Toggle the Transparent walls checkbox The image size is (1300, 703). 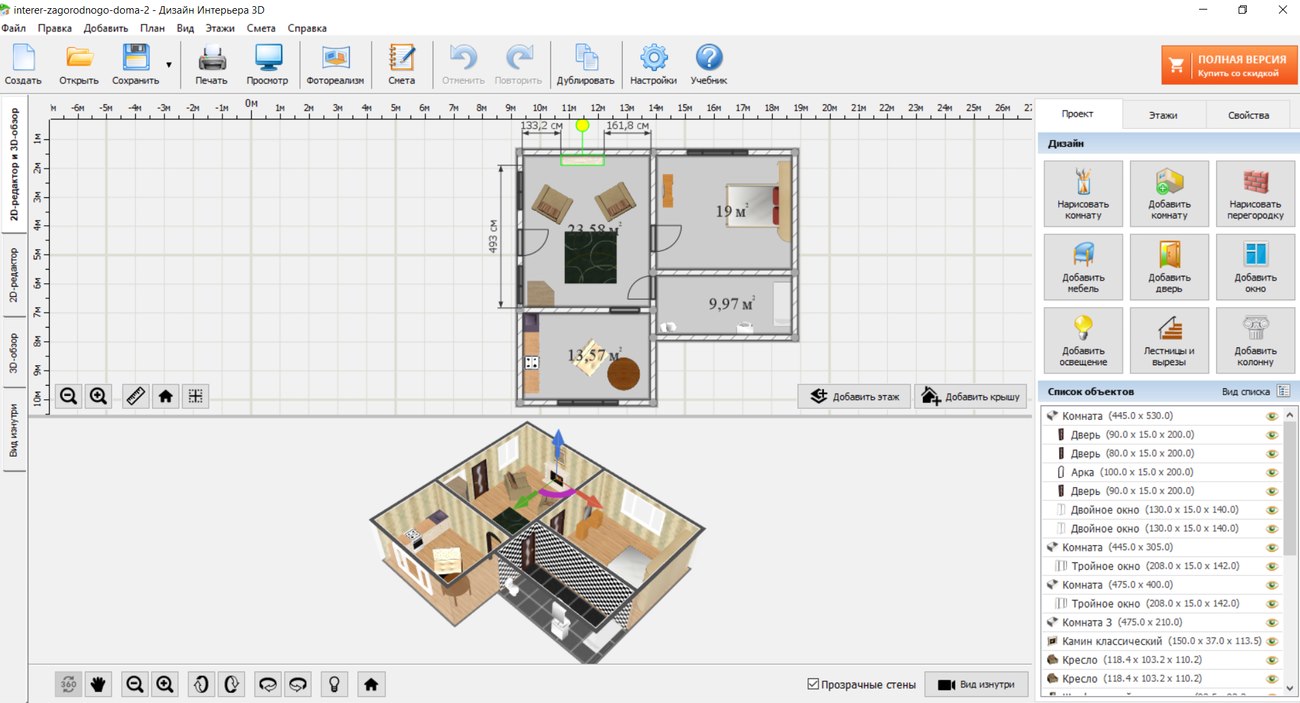click(x=813, y=685)
